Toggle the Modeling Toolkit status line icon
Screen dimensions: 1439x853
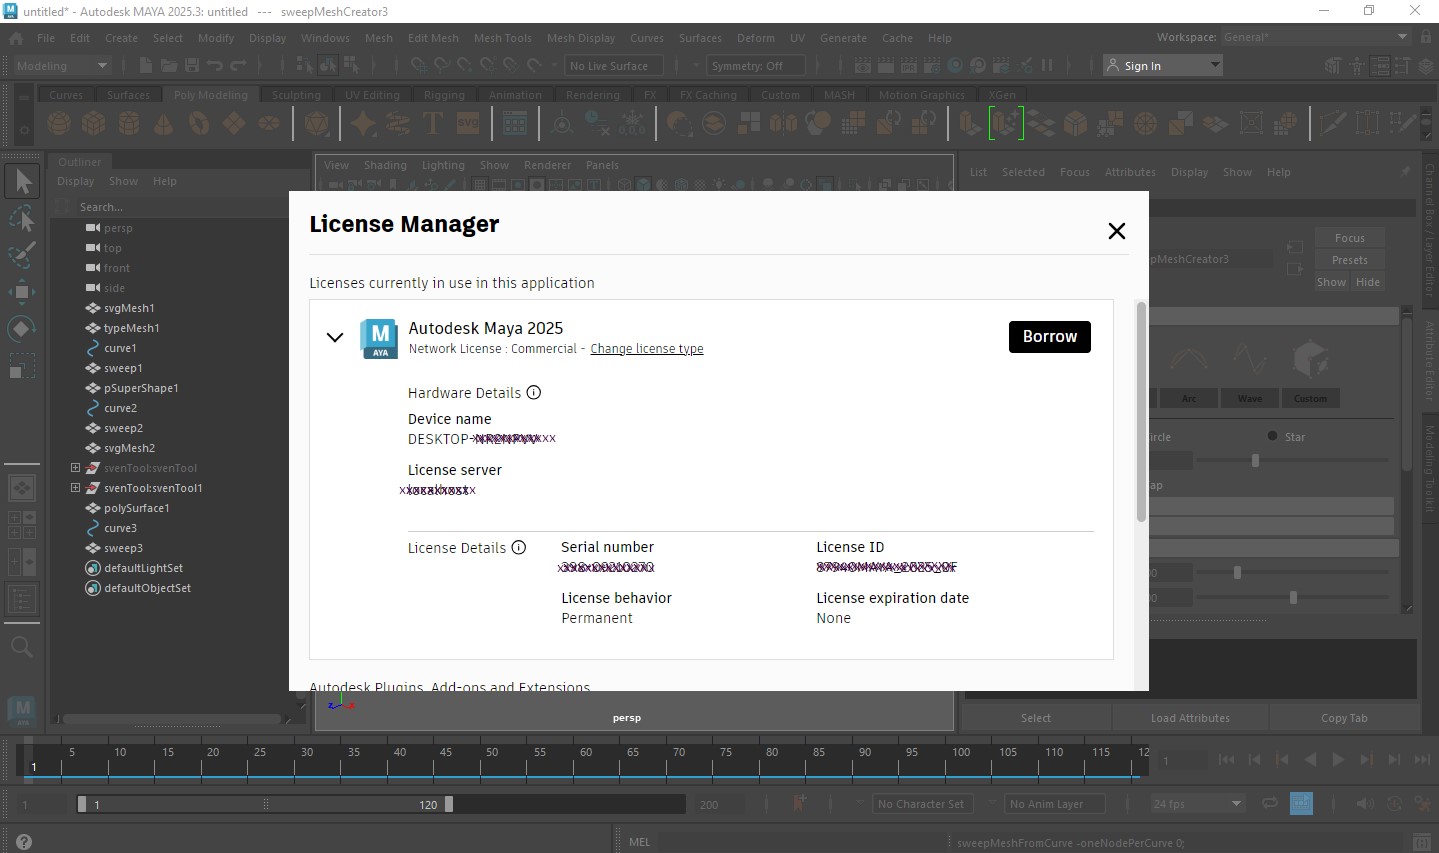point(1333,66)
